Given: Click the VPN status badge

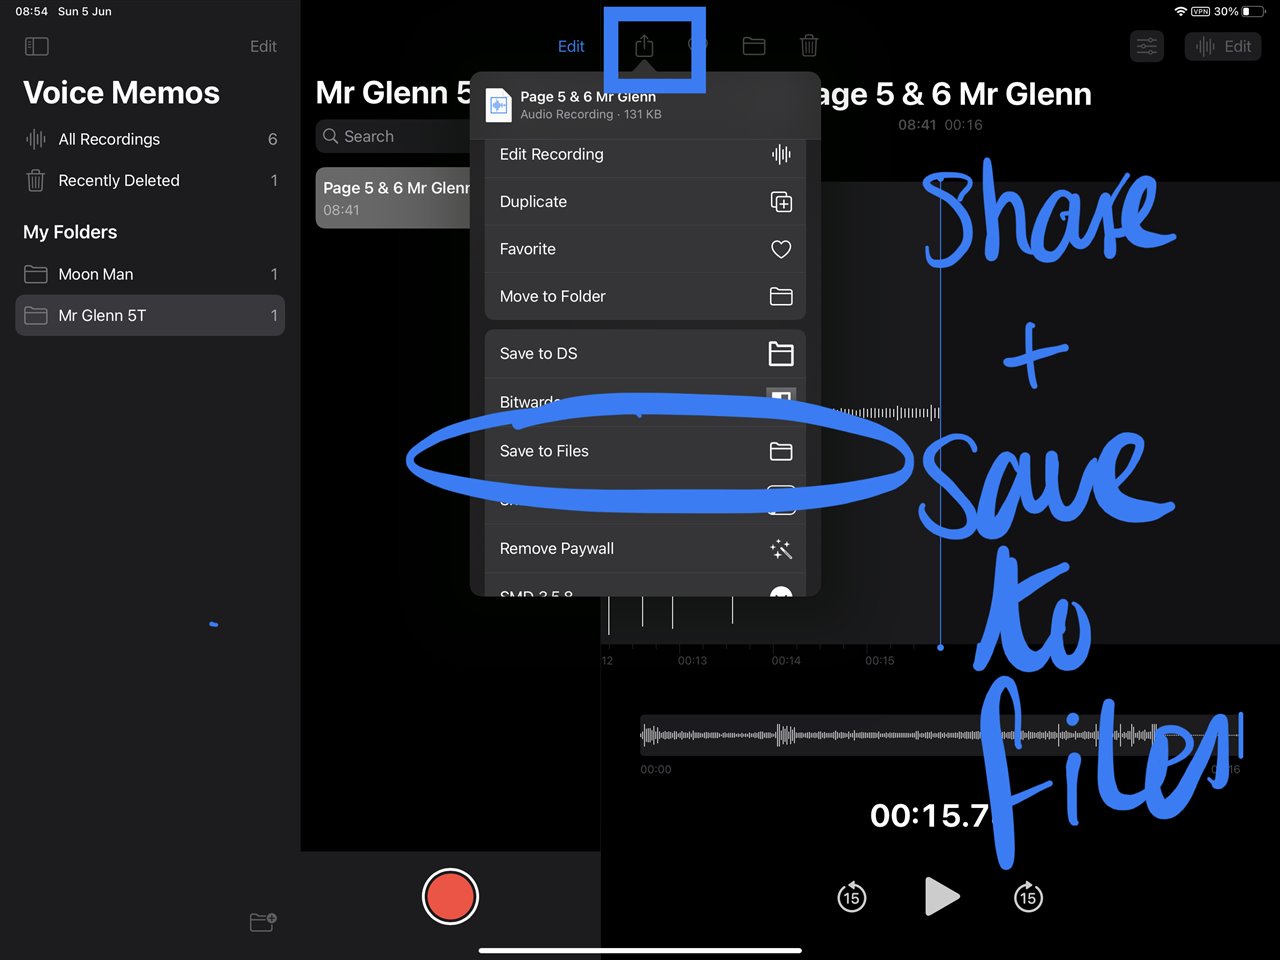Looking at the screenshot, I should (1200, 11).
